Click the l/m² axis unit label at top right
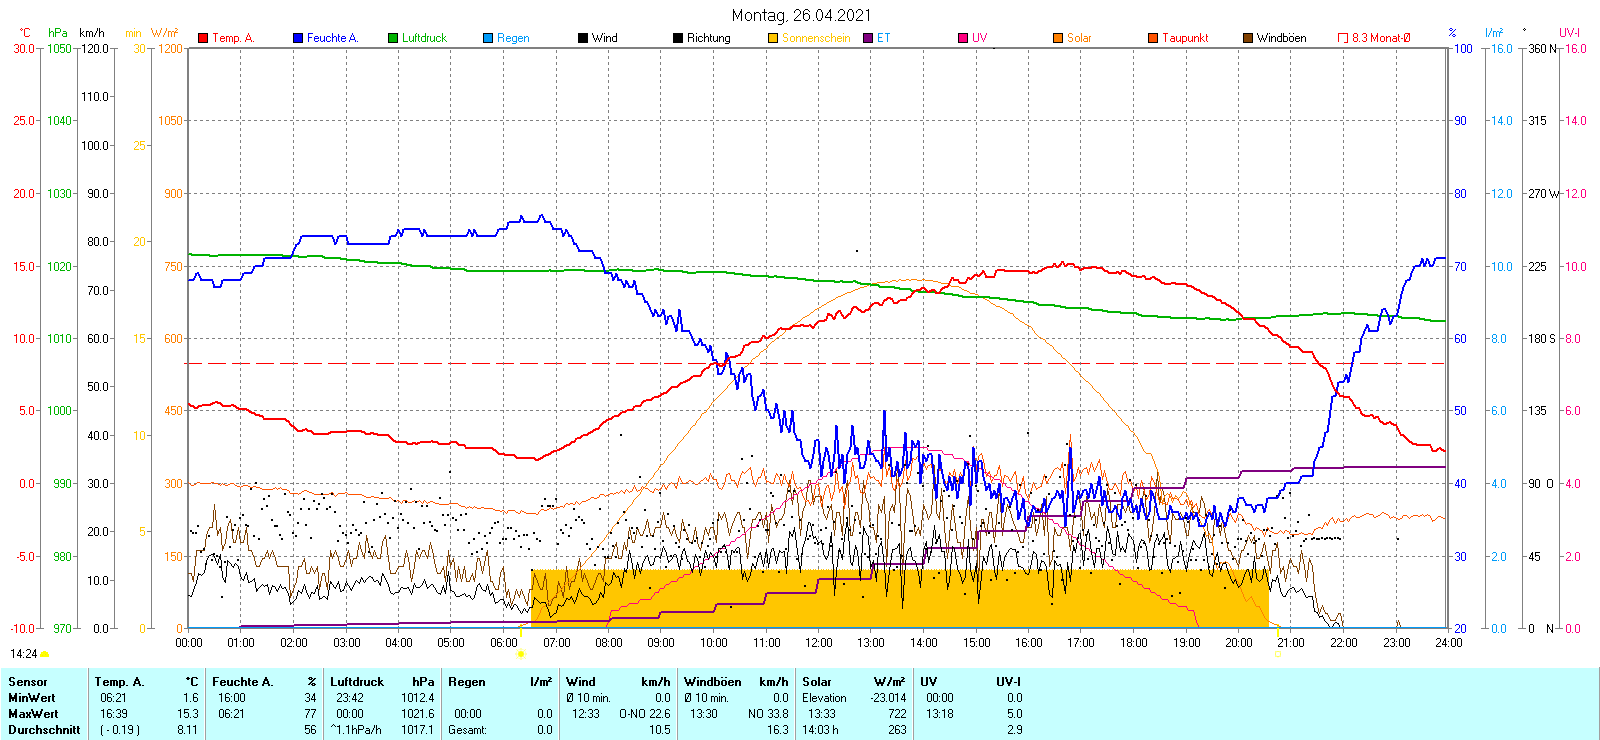This screenshot has width=1600, height=740. click(1494, 33)
